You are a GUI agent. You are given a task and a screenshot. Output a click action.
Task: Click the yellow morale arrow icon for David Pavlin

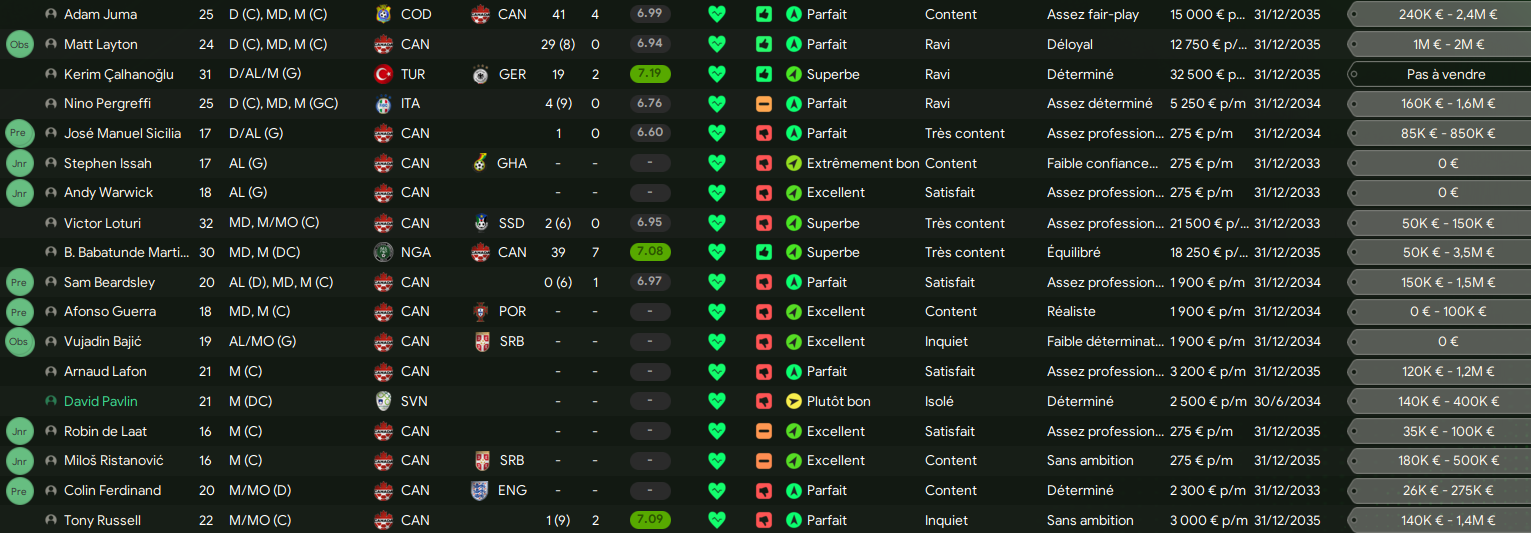pos(794,402)
